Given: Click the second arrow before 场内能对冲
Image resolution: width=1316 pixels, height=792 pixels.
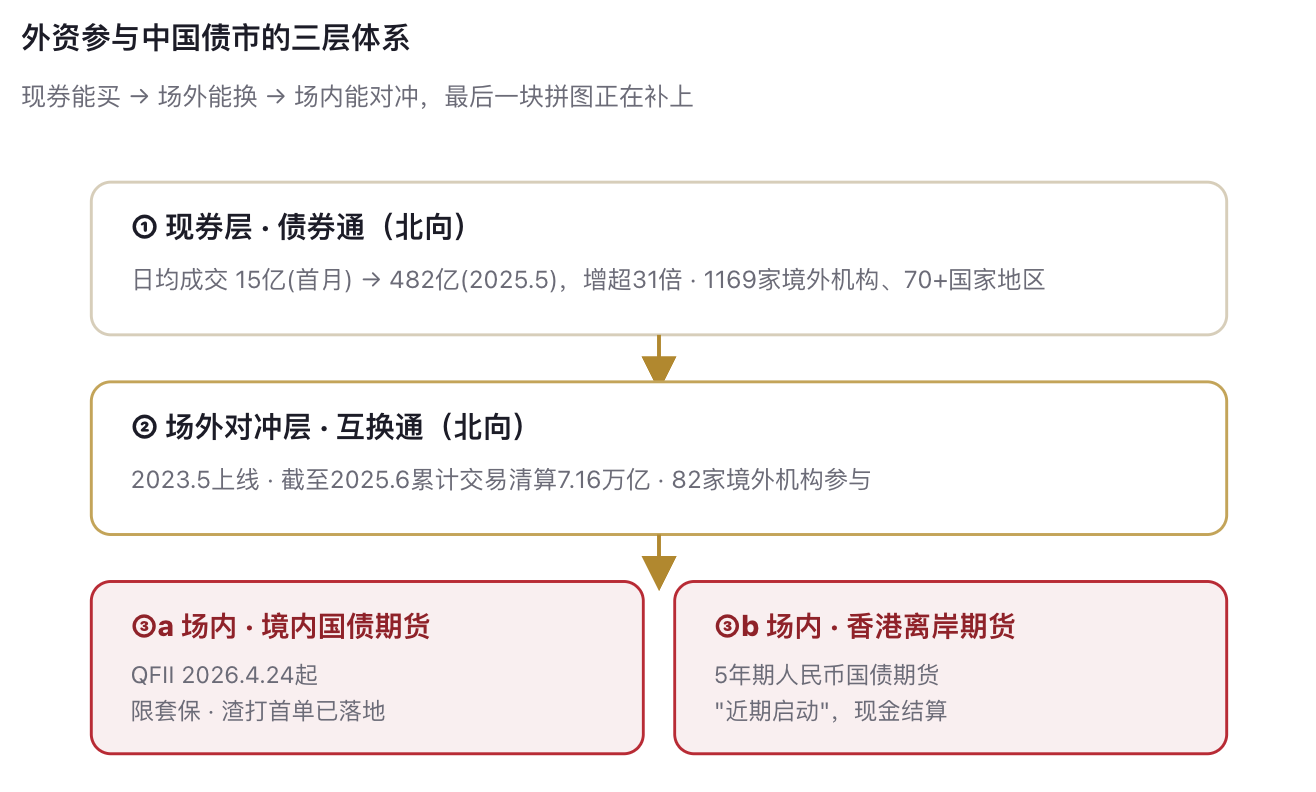Looking at the screenshot, I should [276, 97].
